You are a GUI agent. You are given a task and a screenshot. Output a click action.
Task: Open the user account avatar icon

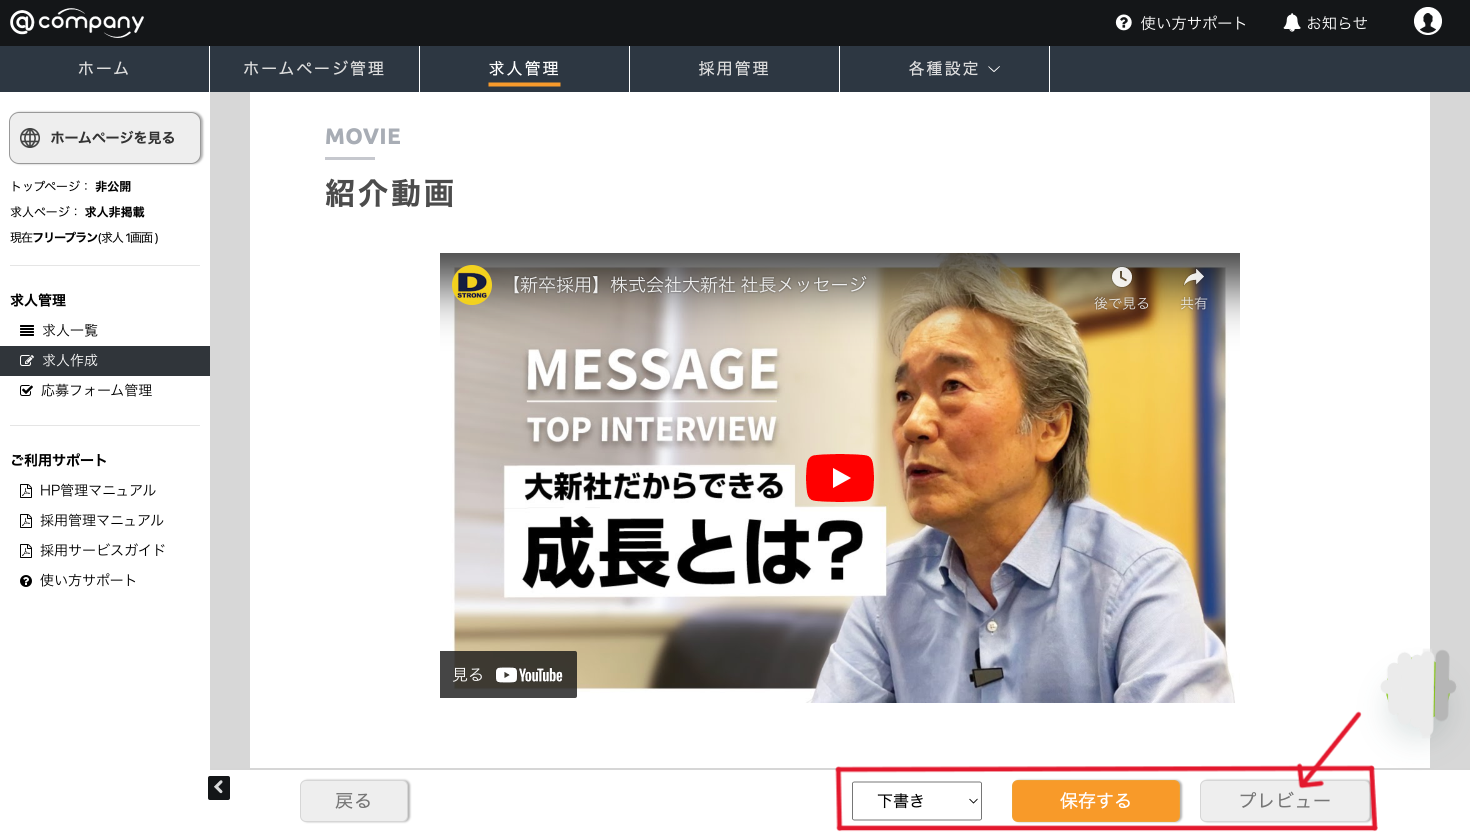coord(1428,21)
